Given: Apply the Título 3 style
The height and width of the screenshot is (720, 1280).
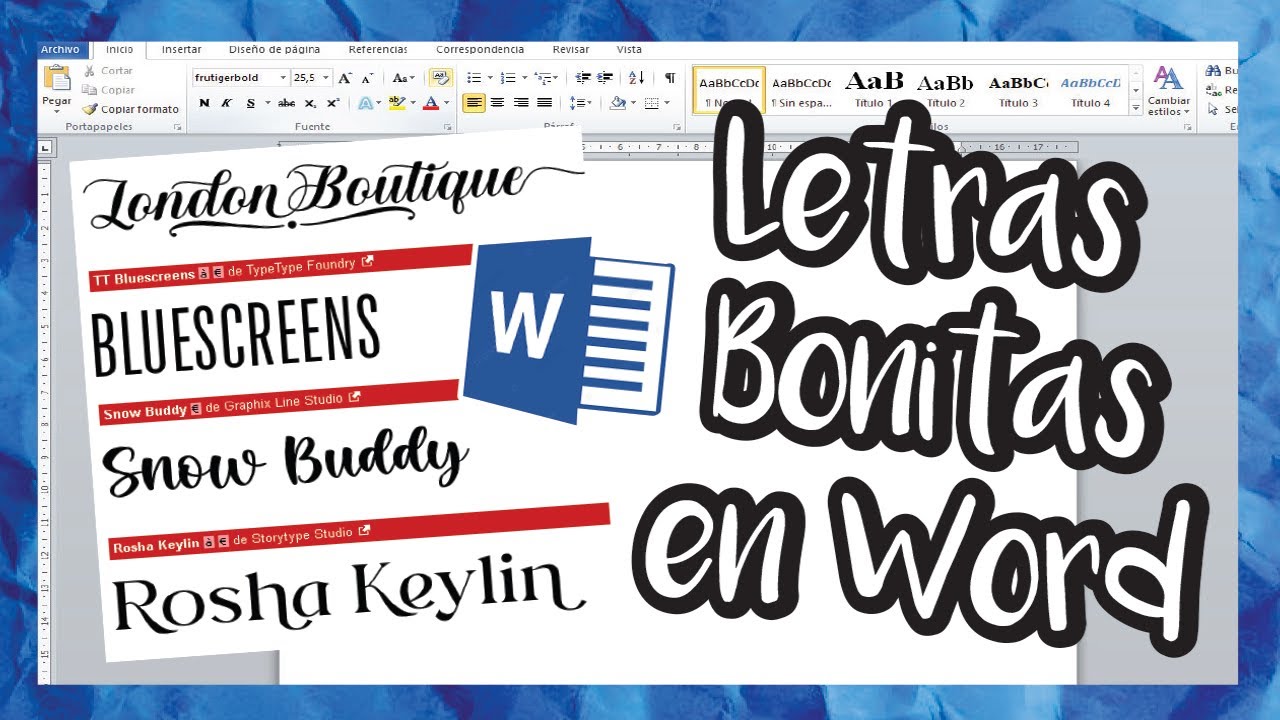Looking at the screenshot, I should [1018, 89].
